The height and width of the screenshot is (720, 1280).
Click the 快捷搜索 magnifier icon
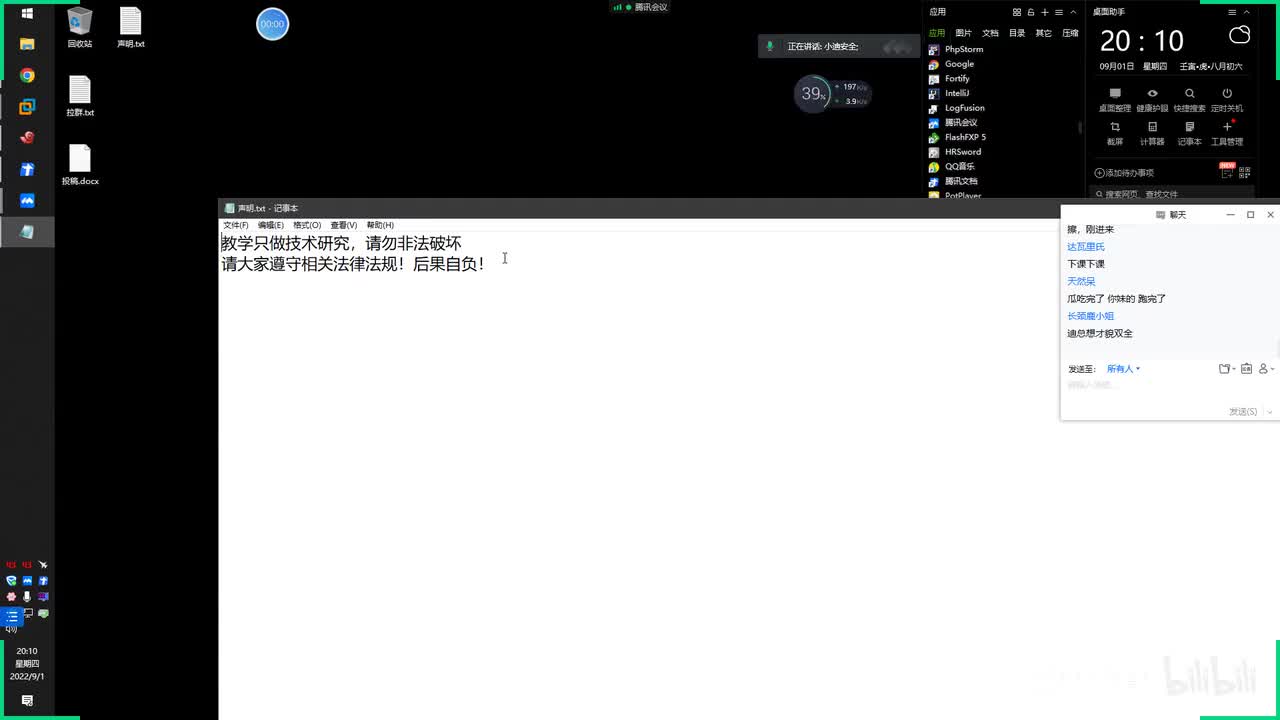coord(1190,94)
